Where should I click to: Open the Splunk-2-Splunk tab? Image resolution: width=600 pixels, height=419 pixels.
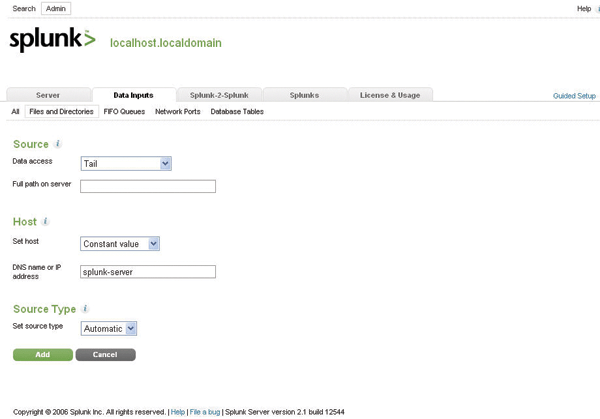pyautogui.click(x=219, y=95)
